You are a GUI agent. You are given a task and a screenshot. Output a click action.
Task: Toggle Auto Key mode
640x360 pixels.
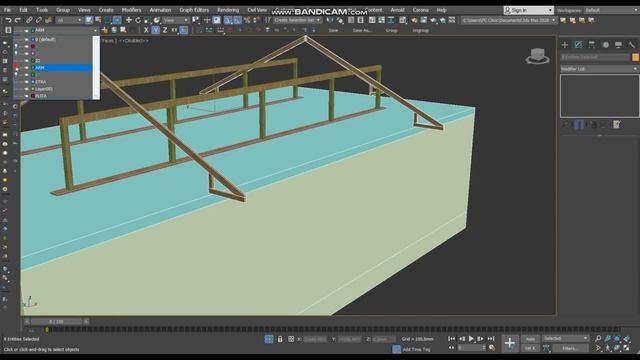click(x=530, y=339)
